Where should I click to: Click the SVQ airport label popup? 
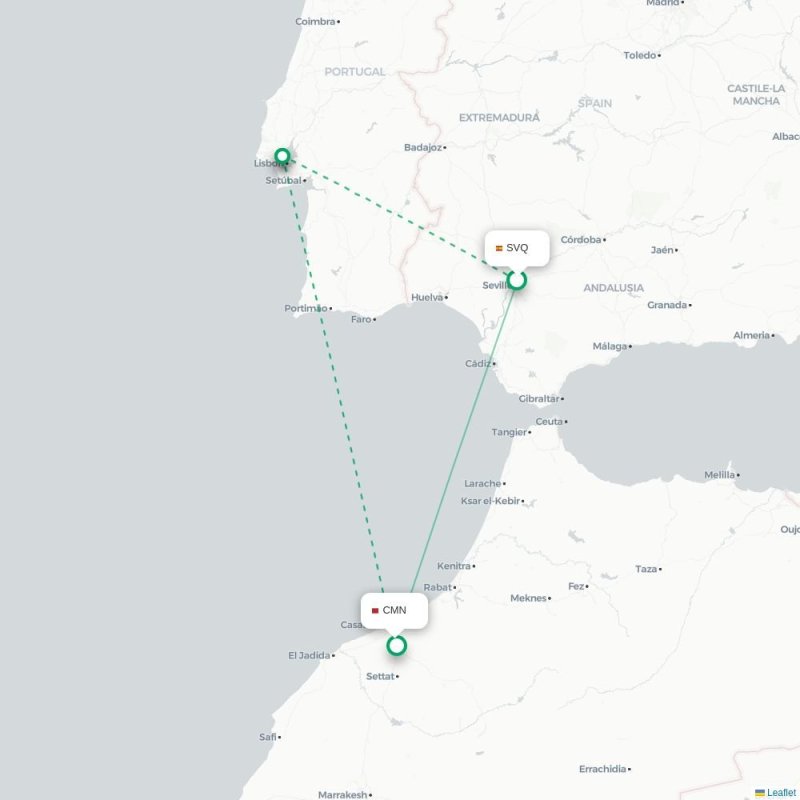pyautogui.click(x=517, y=248)
